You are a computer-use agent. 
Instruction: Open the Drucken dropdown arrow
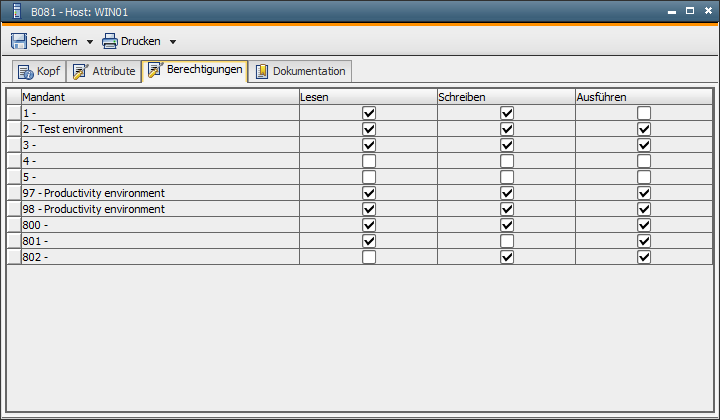tap(173, 42)
